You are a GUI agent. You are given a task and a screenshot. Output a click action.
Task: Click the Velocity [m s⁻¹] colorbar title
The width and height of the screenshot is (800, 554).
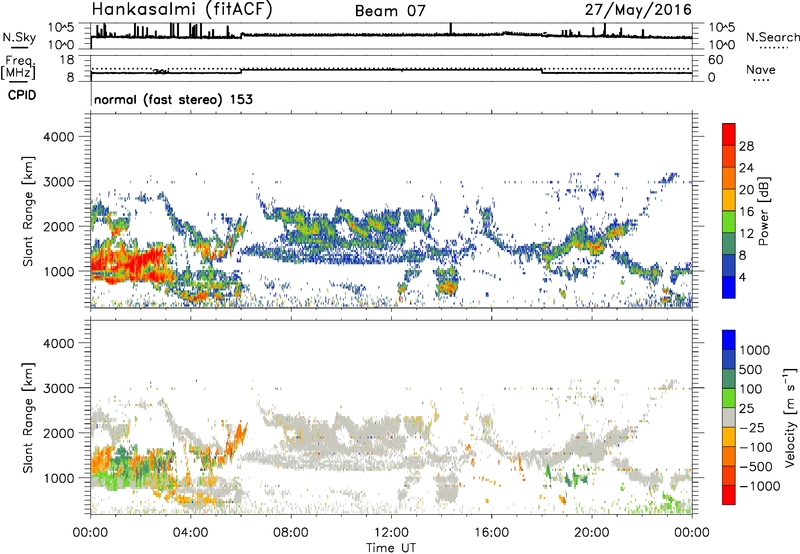[790, 417]
